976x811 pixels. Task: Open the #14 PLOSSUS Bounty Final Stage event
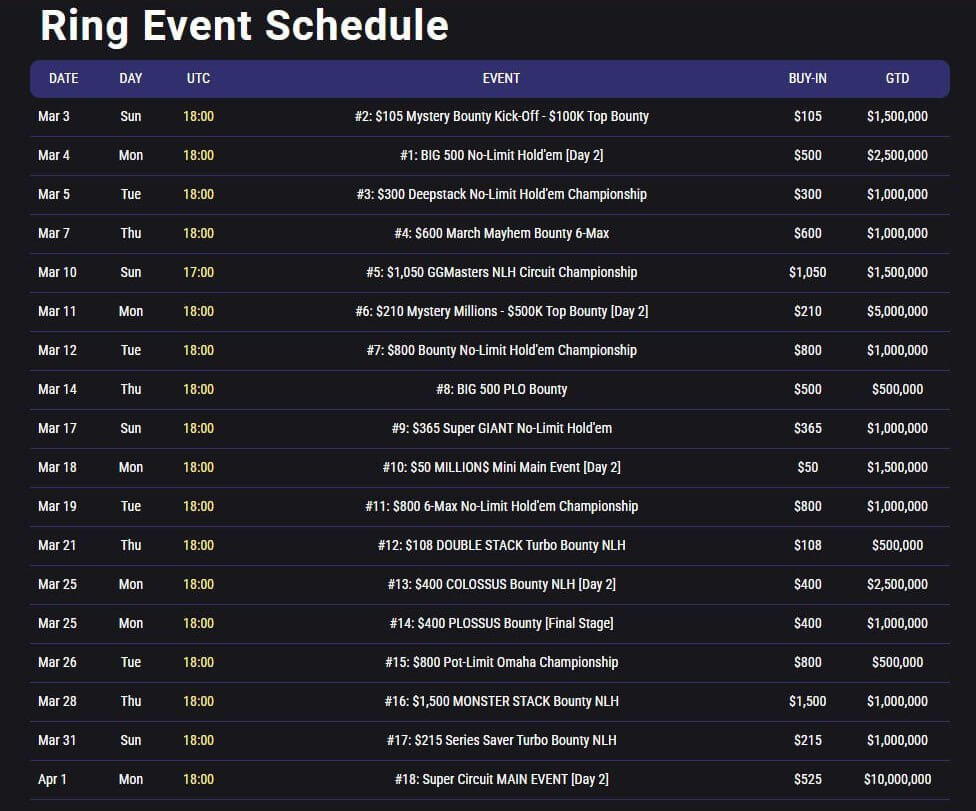point(501,623)
